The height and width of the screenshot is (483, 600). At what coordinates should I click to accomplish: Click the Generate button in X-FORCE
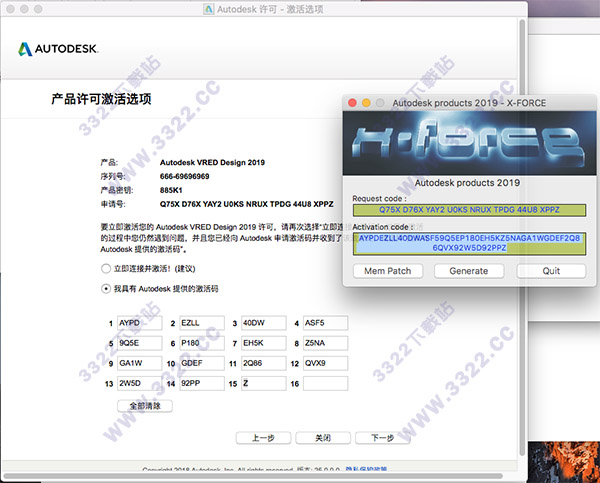coord(469,271)
